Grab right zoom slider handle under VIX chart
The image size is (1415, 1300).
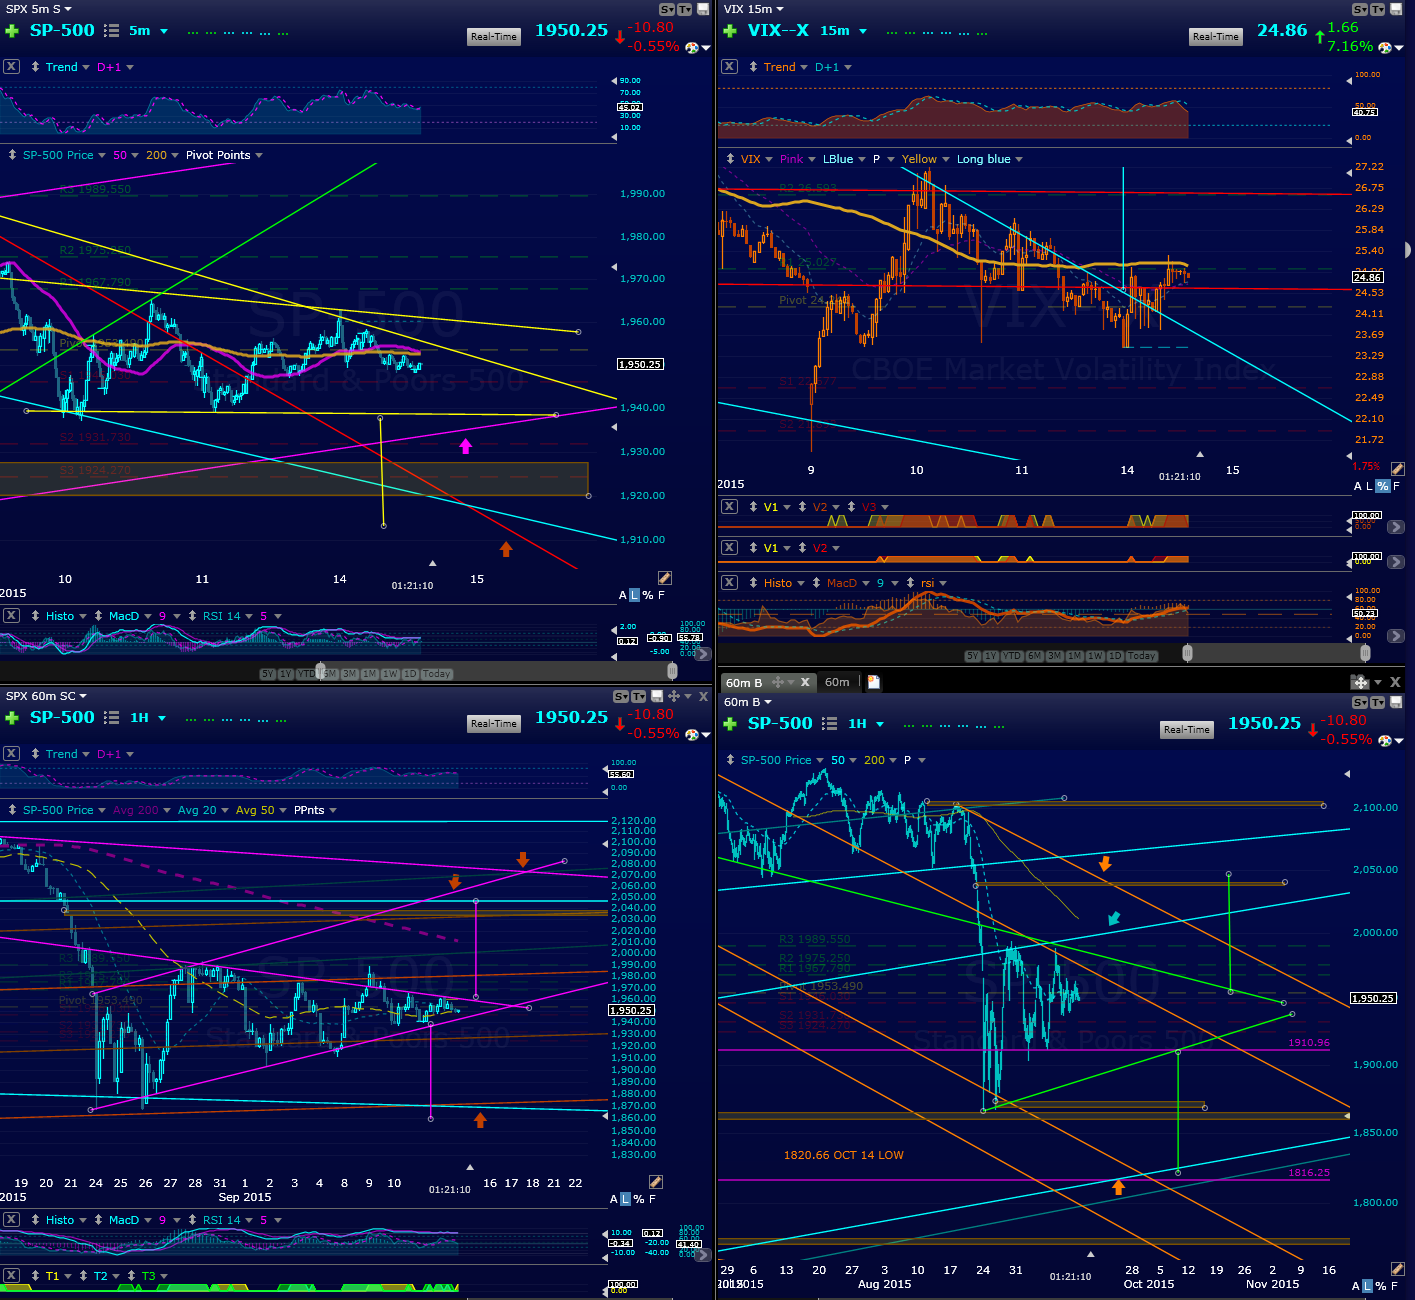point(1365,653)
